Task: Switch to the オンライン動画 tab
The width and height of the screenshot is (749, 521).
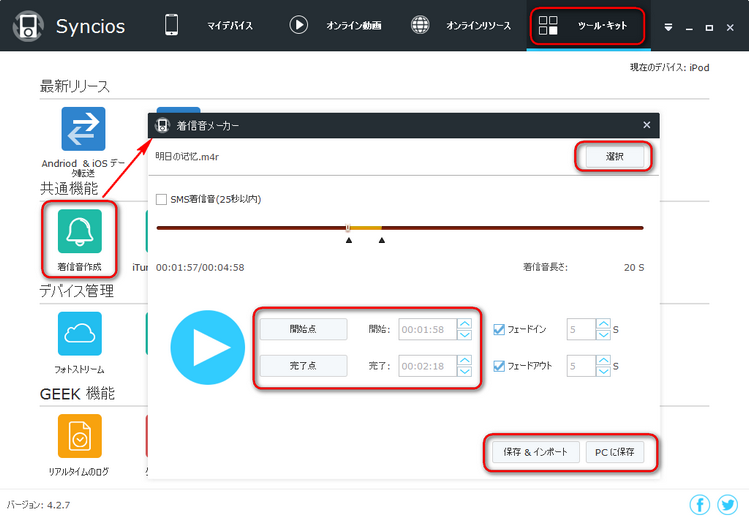Action: tap(335, 25)
